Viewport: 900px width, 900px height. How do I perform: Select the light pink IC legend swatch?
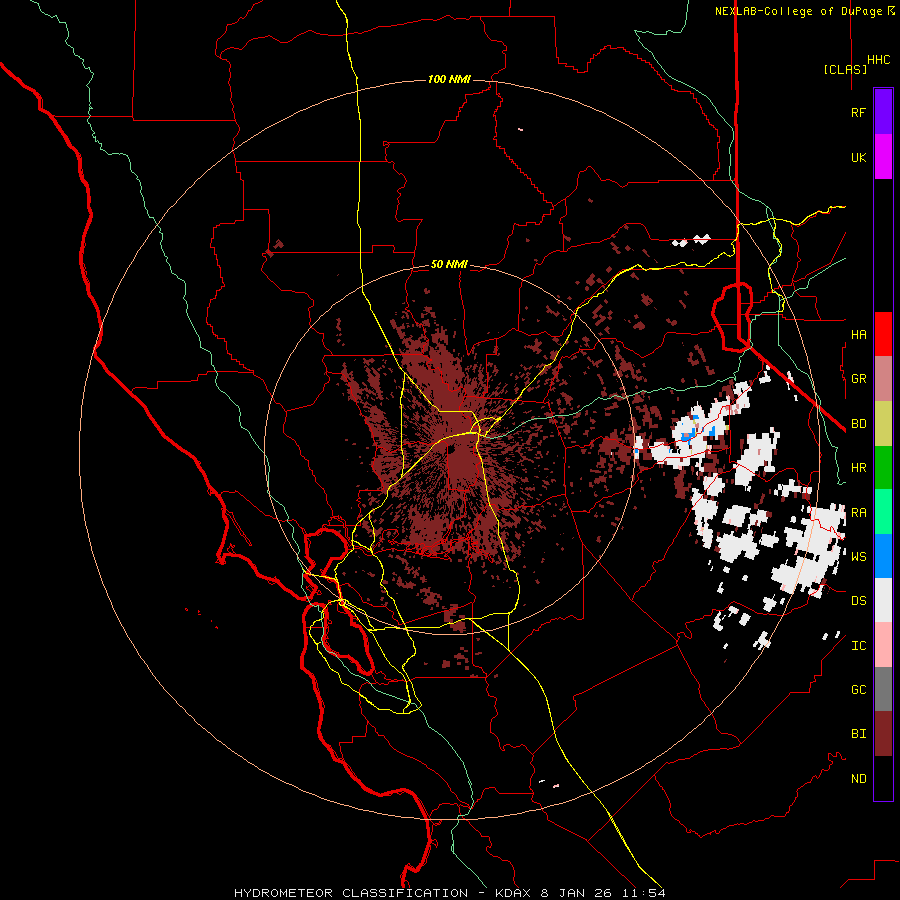tap(883, 645)
